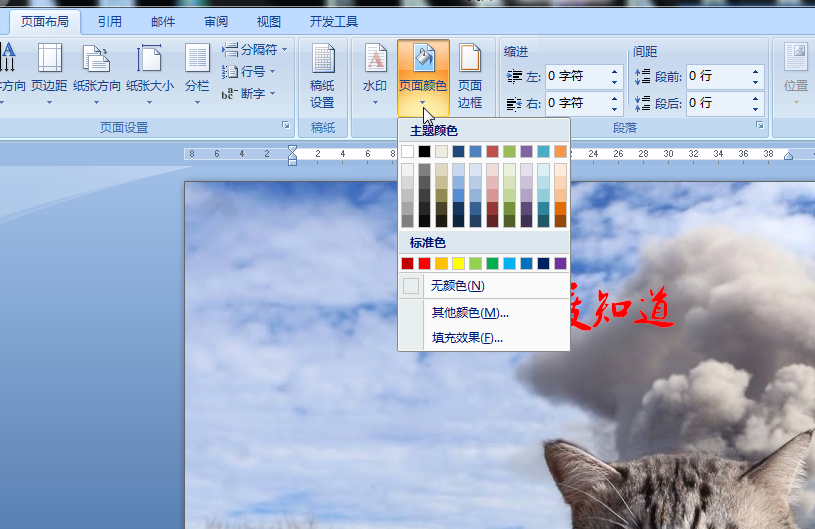
Task: Open the 纸张方向 orientation tool
Action: click(x=97, y=72)
